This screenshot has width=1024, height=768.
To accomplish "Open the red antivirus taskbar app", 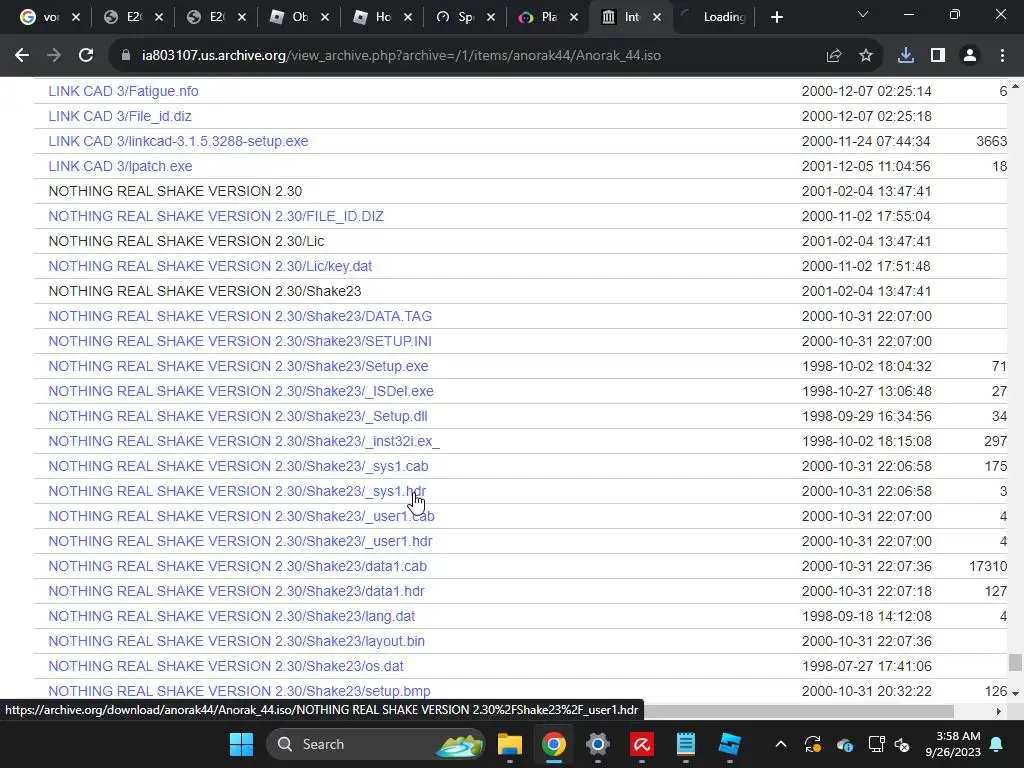I will [x=641, y=744].
